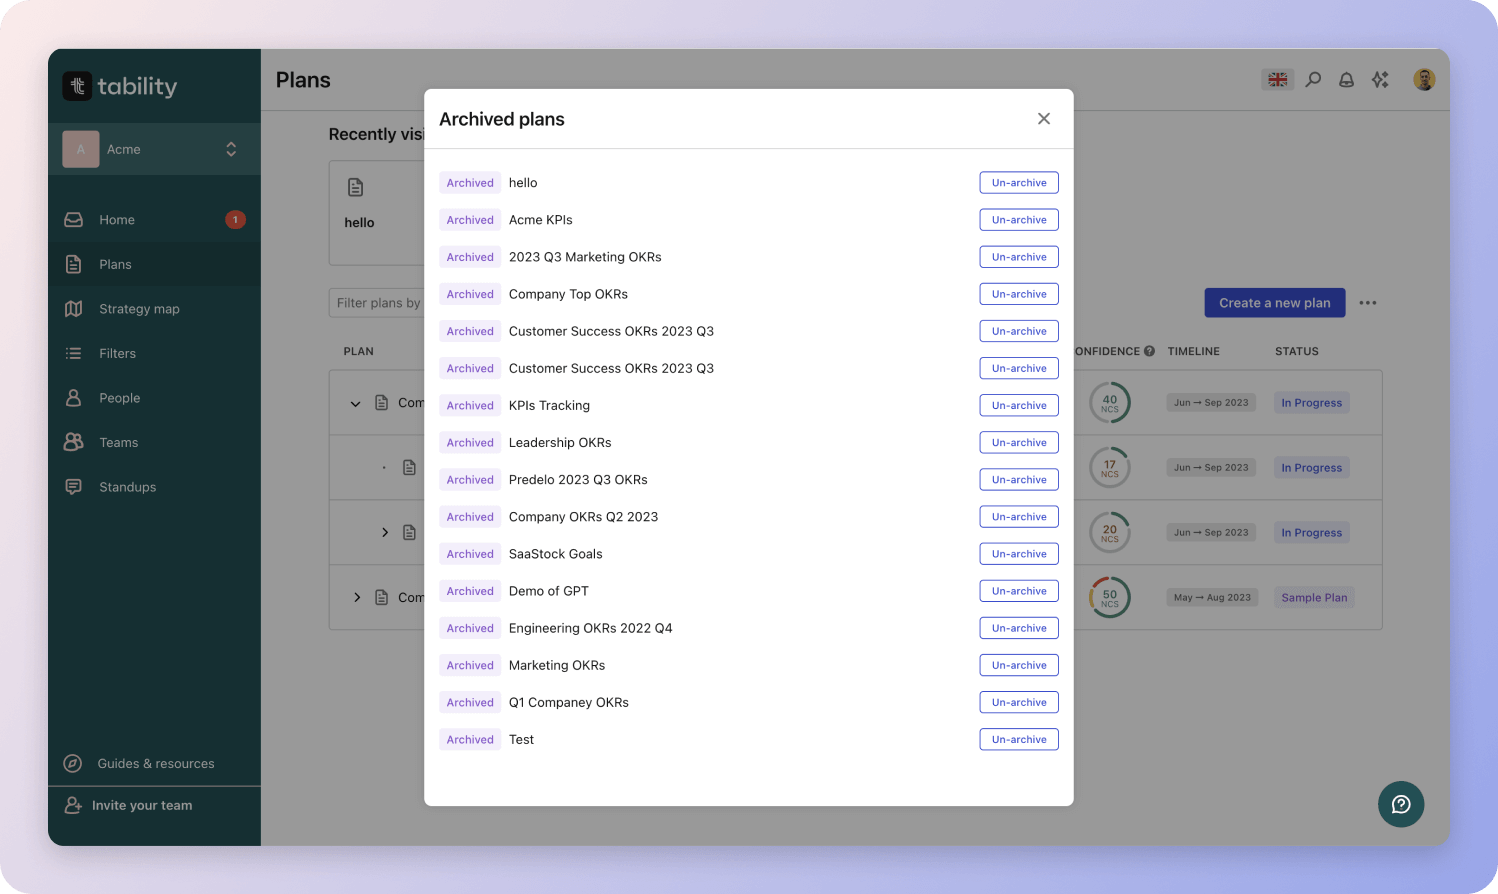Open Strategy map from sidebar
Image resolution: width=1498 pixels, height=894 pixels.
pos(139,309)
